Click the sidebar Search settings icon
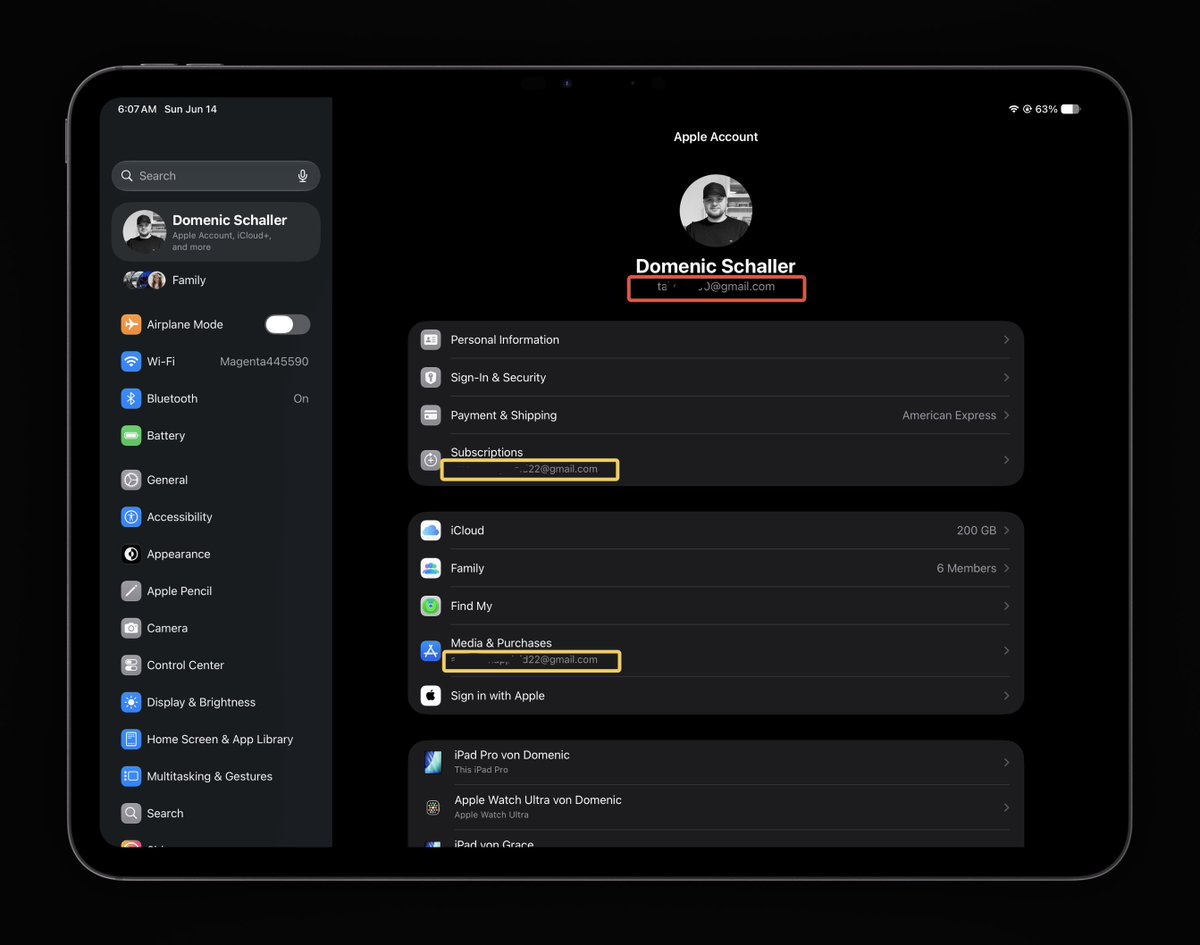The height and width of the screenshot is (945, 1200). [131, 813]
